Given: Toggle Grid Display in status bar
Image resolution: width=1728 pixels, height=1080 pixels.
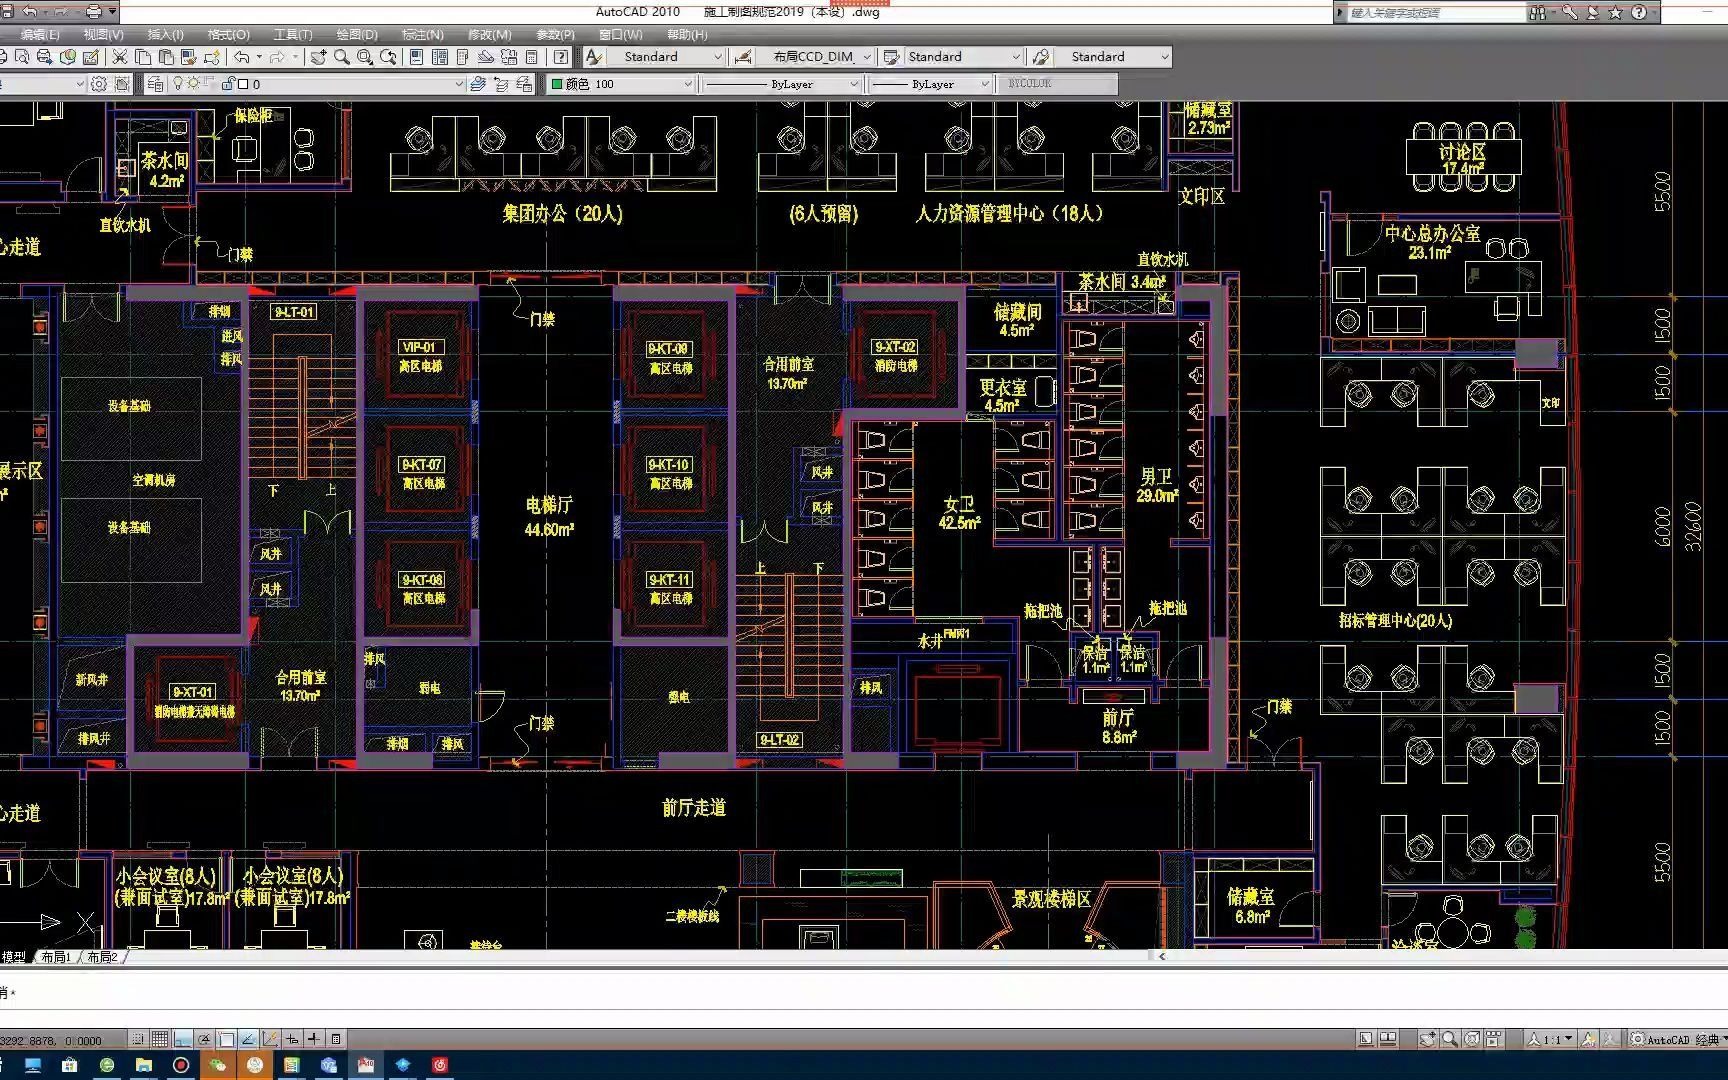Looking at the screenshot, I should pyautogui.click(x=160, y=1039).
